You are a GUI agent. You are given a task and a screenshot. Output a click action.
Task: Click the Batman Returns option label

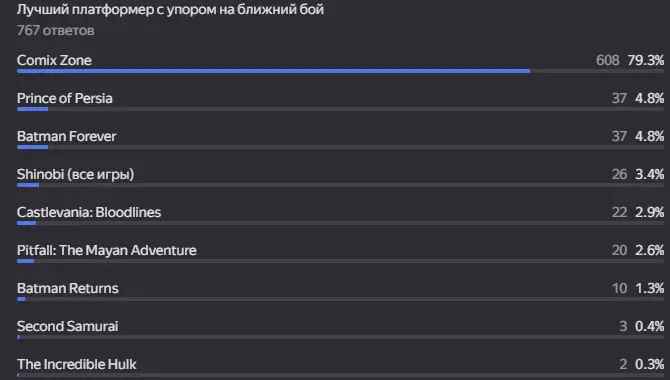pyautogui.click(x=68, y=289)
